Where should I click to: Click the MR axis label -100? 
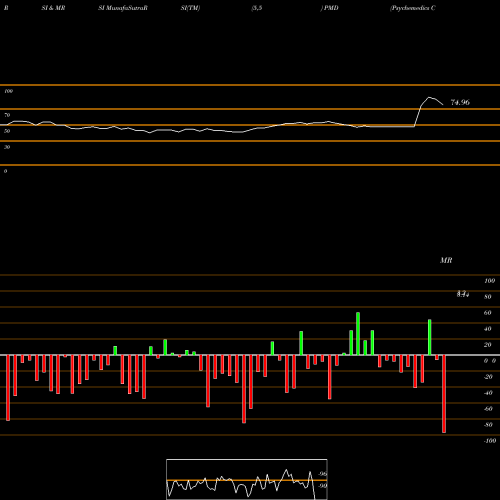pos(490,441)
